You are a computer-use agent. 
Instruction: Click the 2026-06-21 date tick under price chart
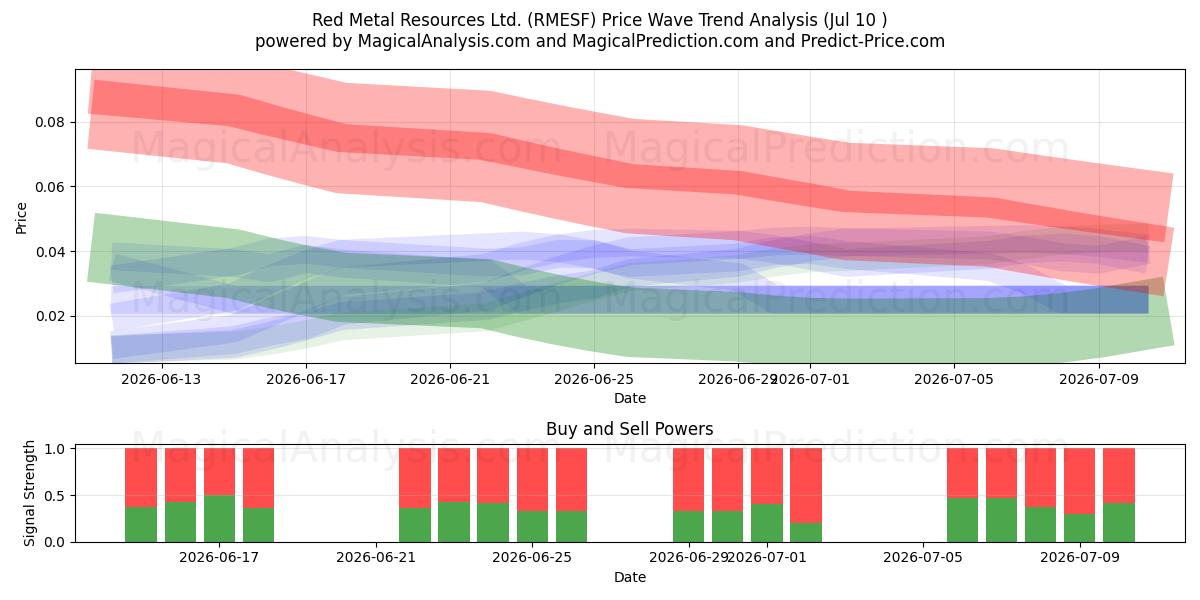(450, 379)
